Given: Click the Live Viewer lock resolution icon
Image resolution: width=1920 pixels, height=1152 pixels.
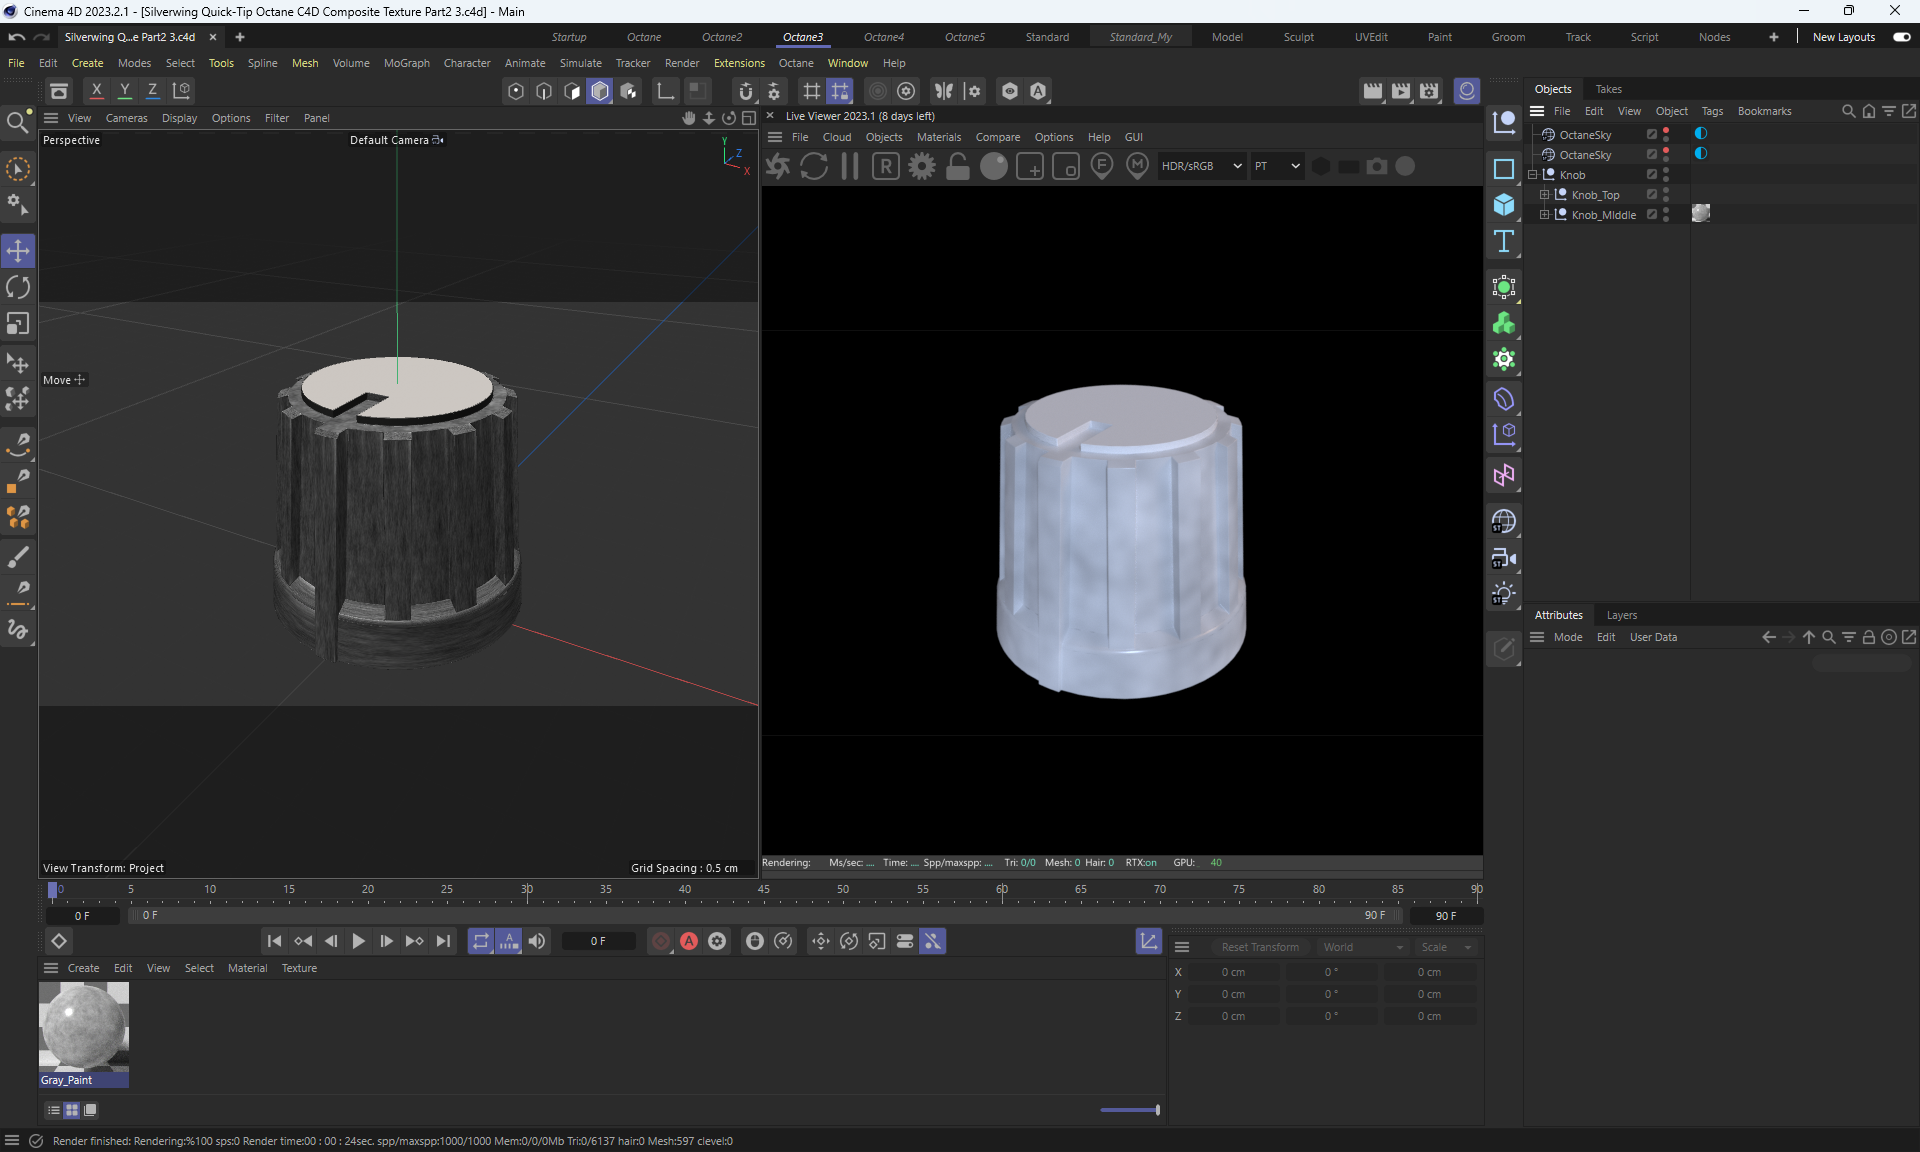Looking at the screenshot, I should point(958,167).
